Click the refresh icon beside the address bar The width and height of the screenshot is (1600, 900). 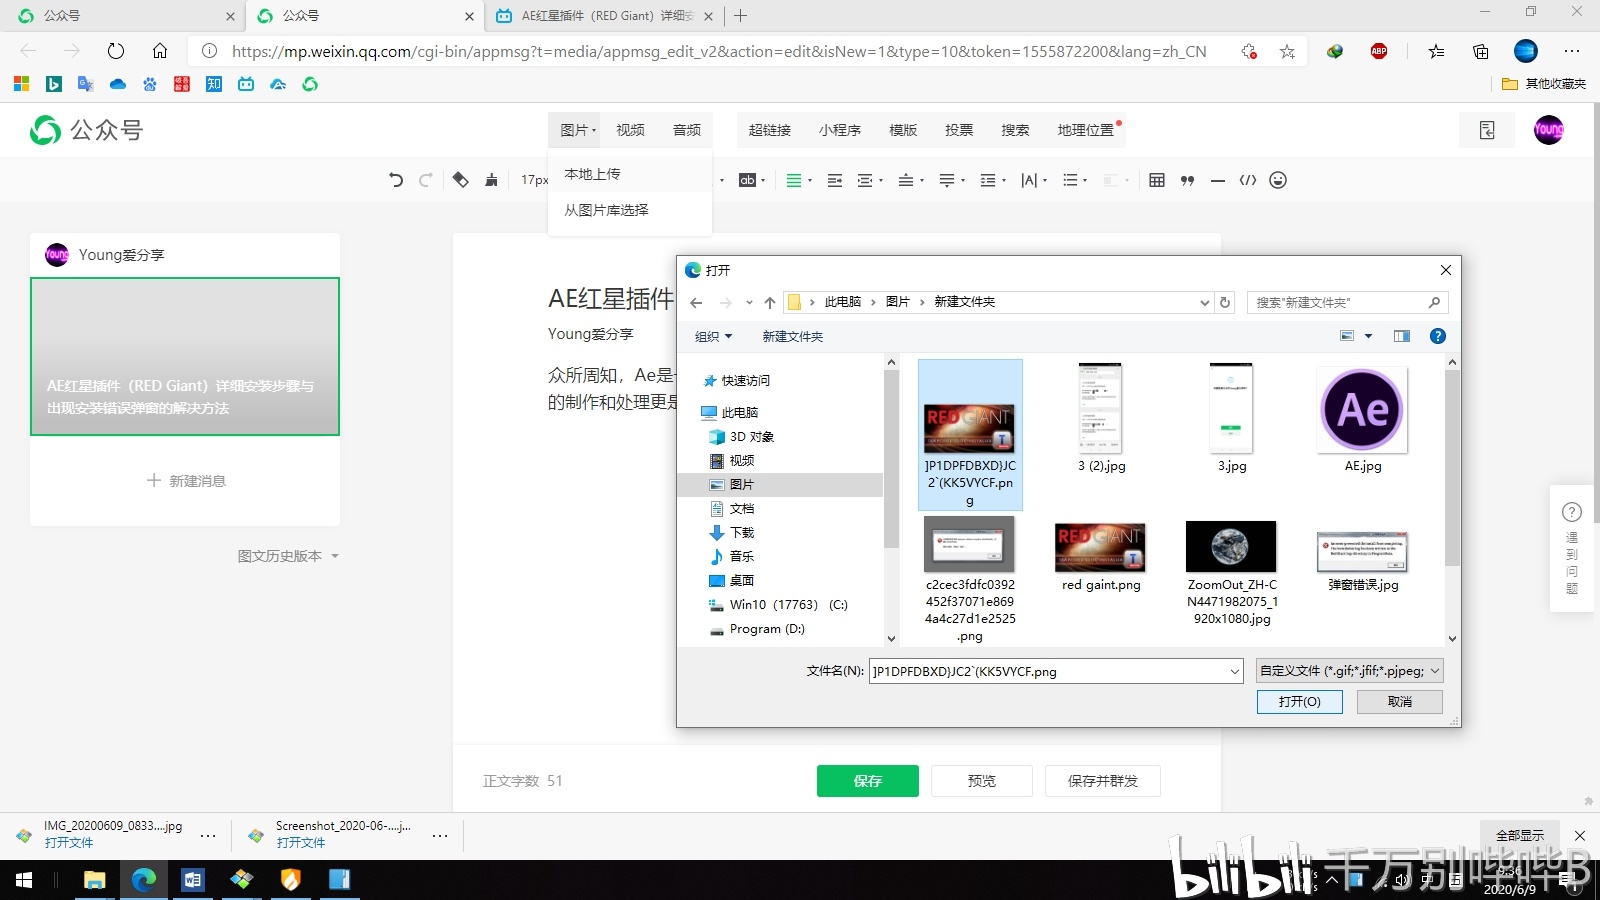115,51
